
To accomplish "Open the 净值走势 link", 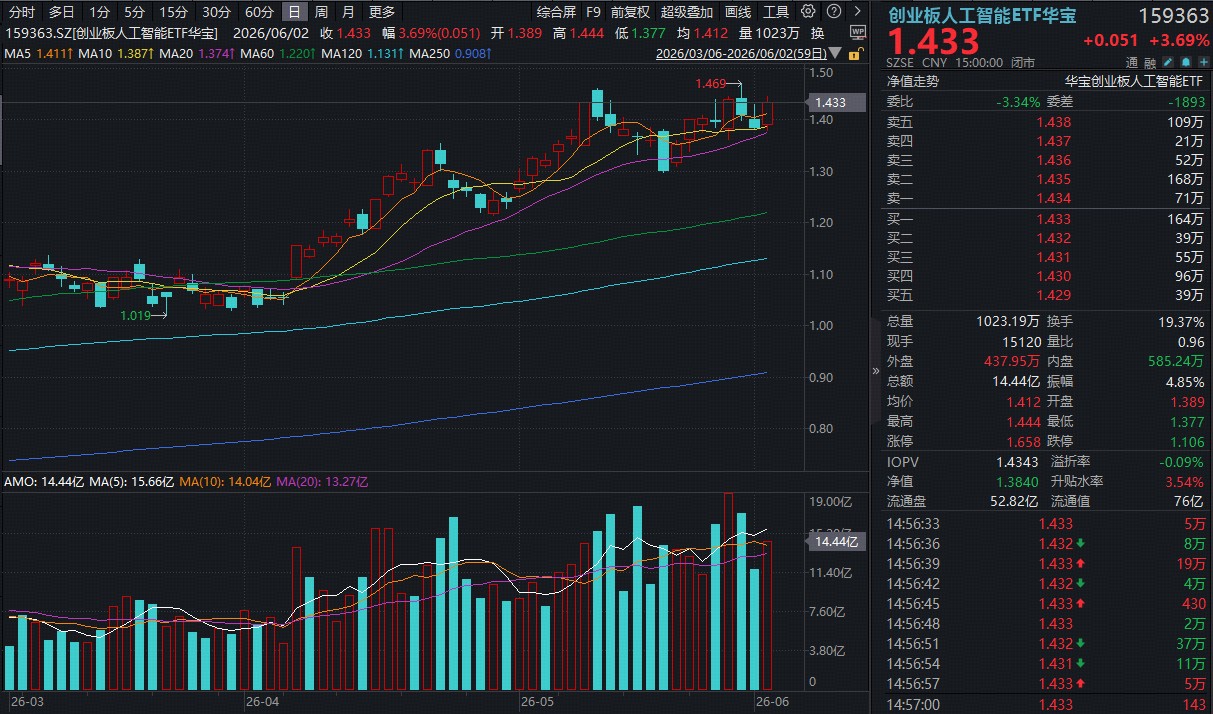I will (913, 81).
